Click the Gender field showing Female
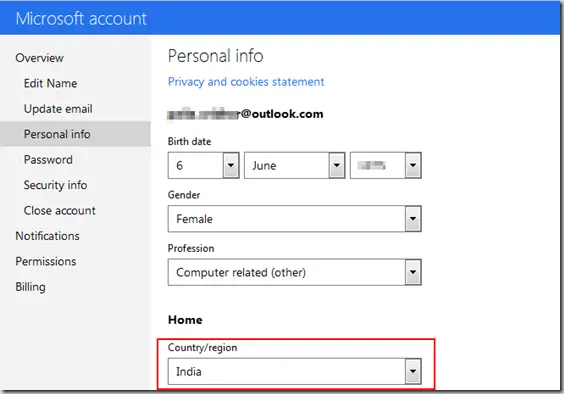 [295, 219]
